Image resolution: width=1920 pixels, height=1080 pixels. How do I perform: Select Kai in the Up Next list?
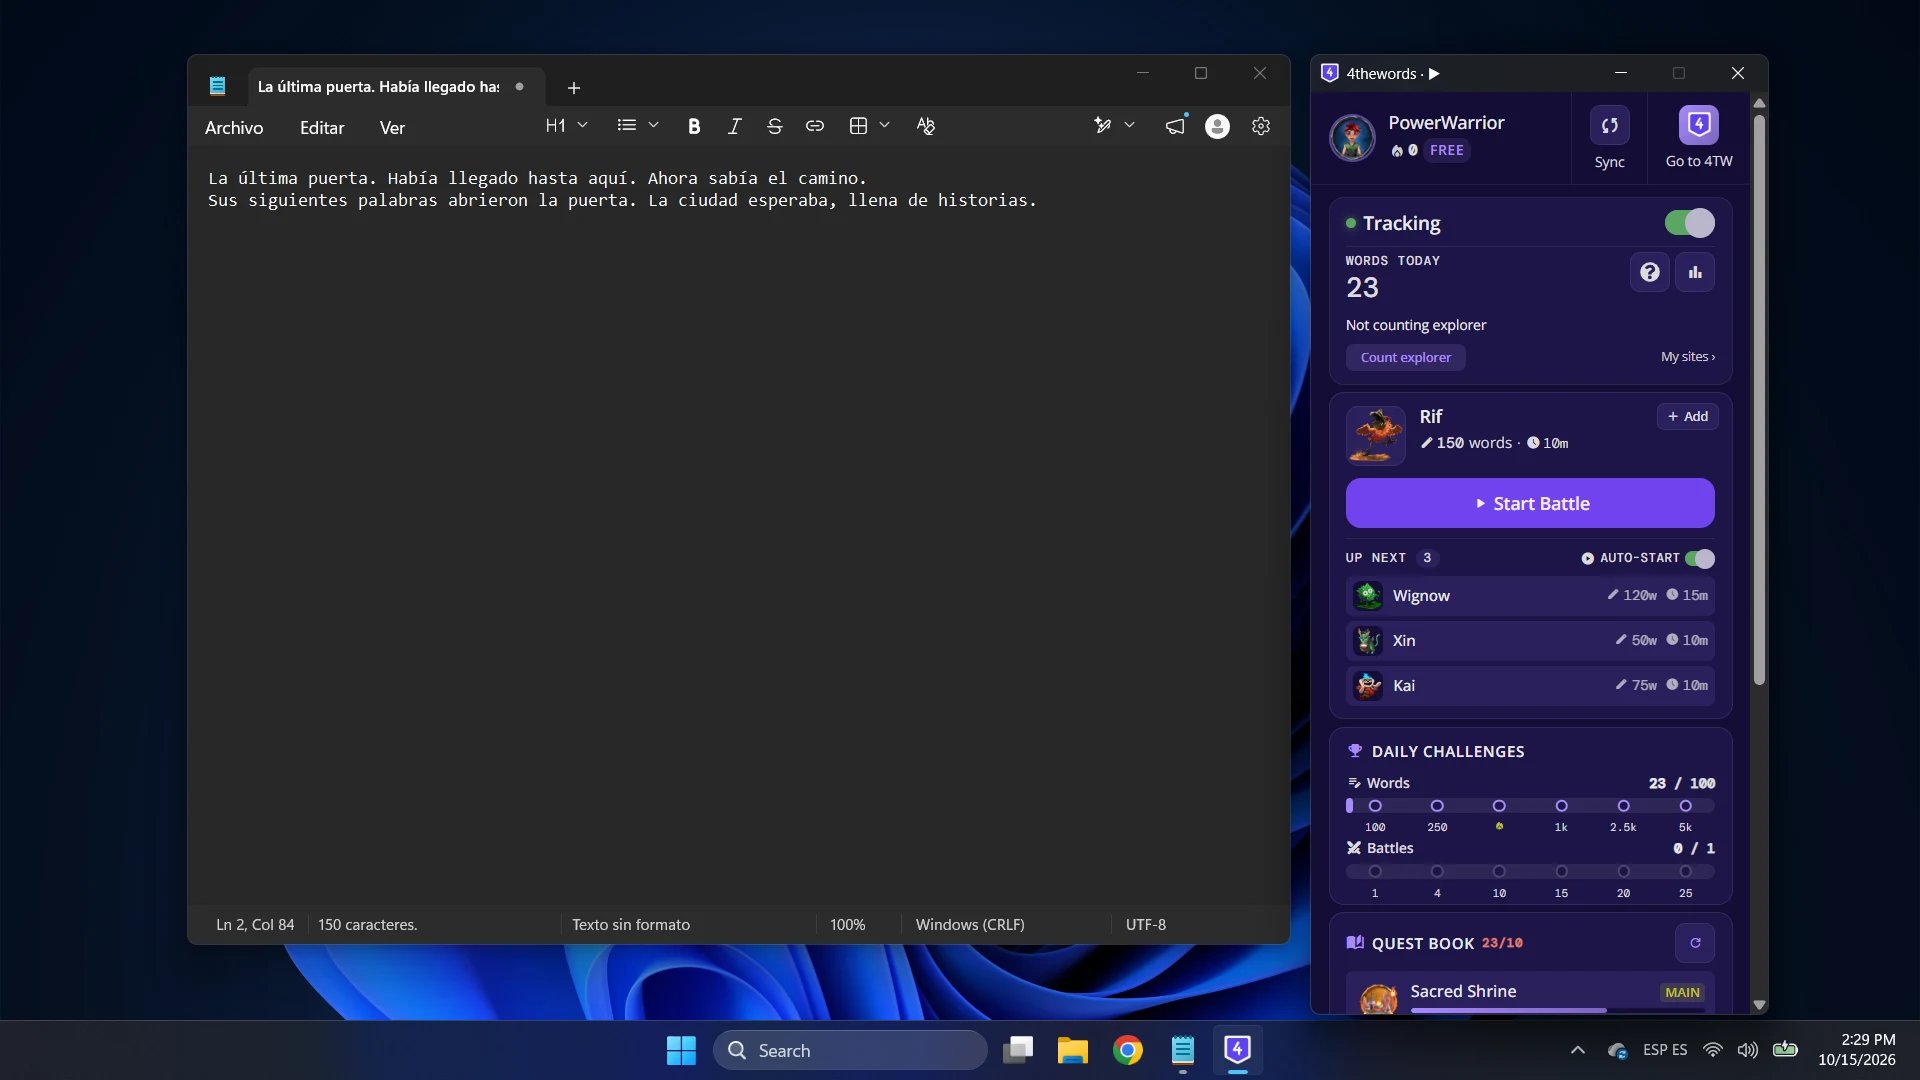[x=1530, y=685]
